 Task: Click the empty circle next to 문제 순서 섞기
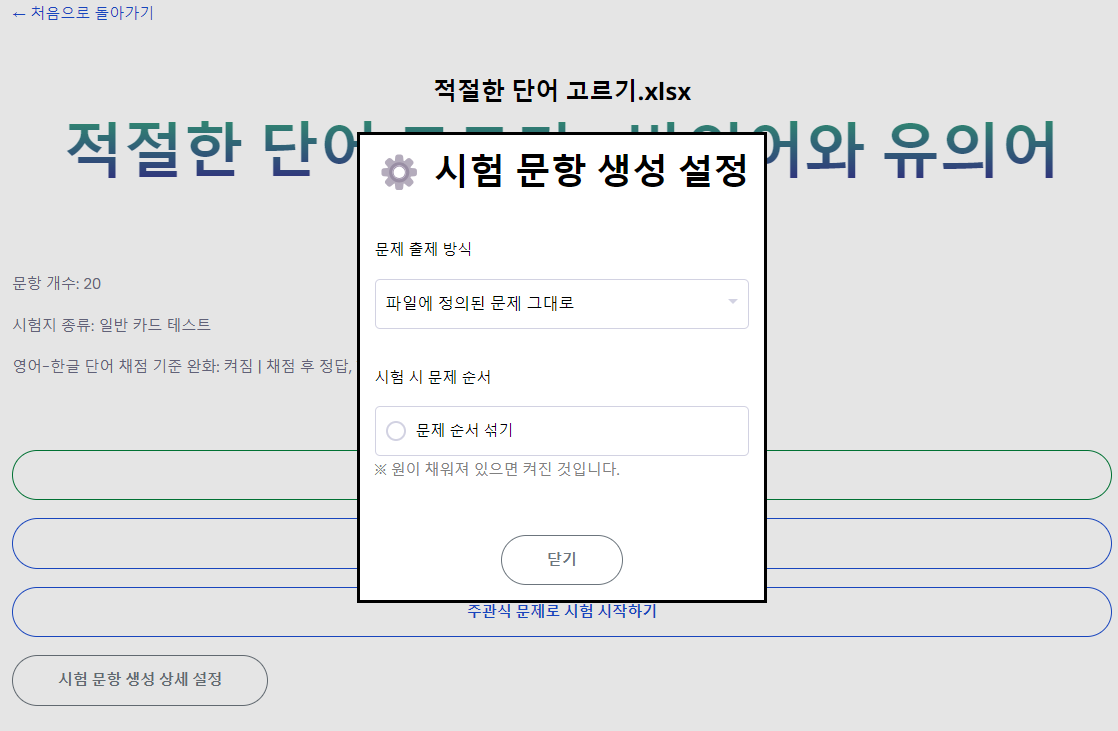(x=394, y=431)
